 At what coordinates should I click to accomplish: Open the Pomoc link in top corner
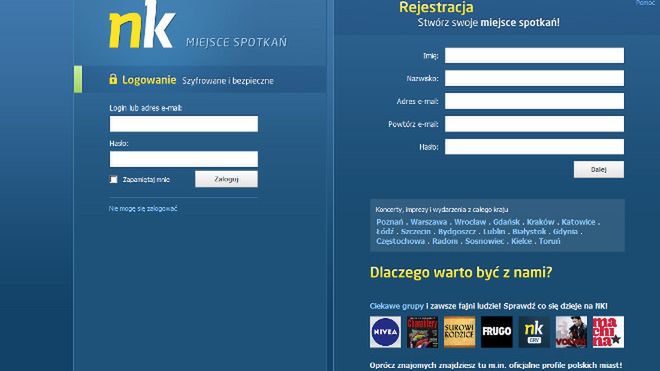pyautogui.click(x=645, y=3)
